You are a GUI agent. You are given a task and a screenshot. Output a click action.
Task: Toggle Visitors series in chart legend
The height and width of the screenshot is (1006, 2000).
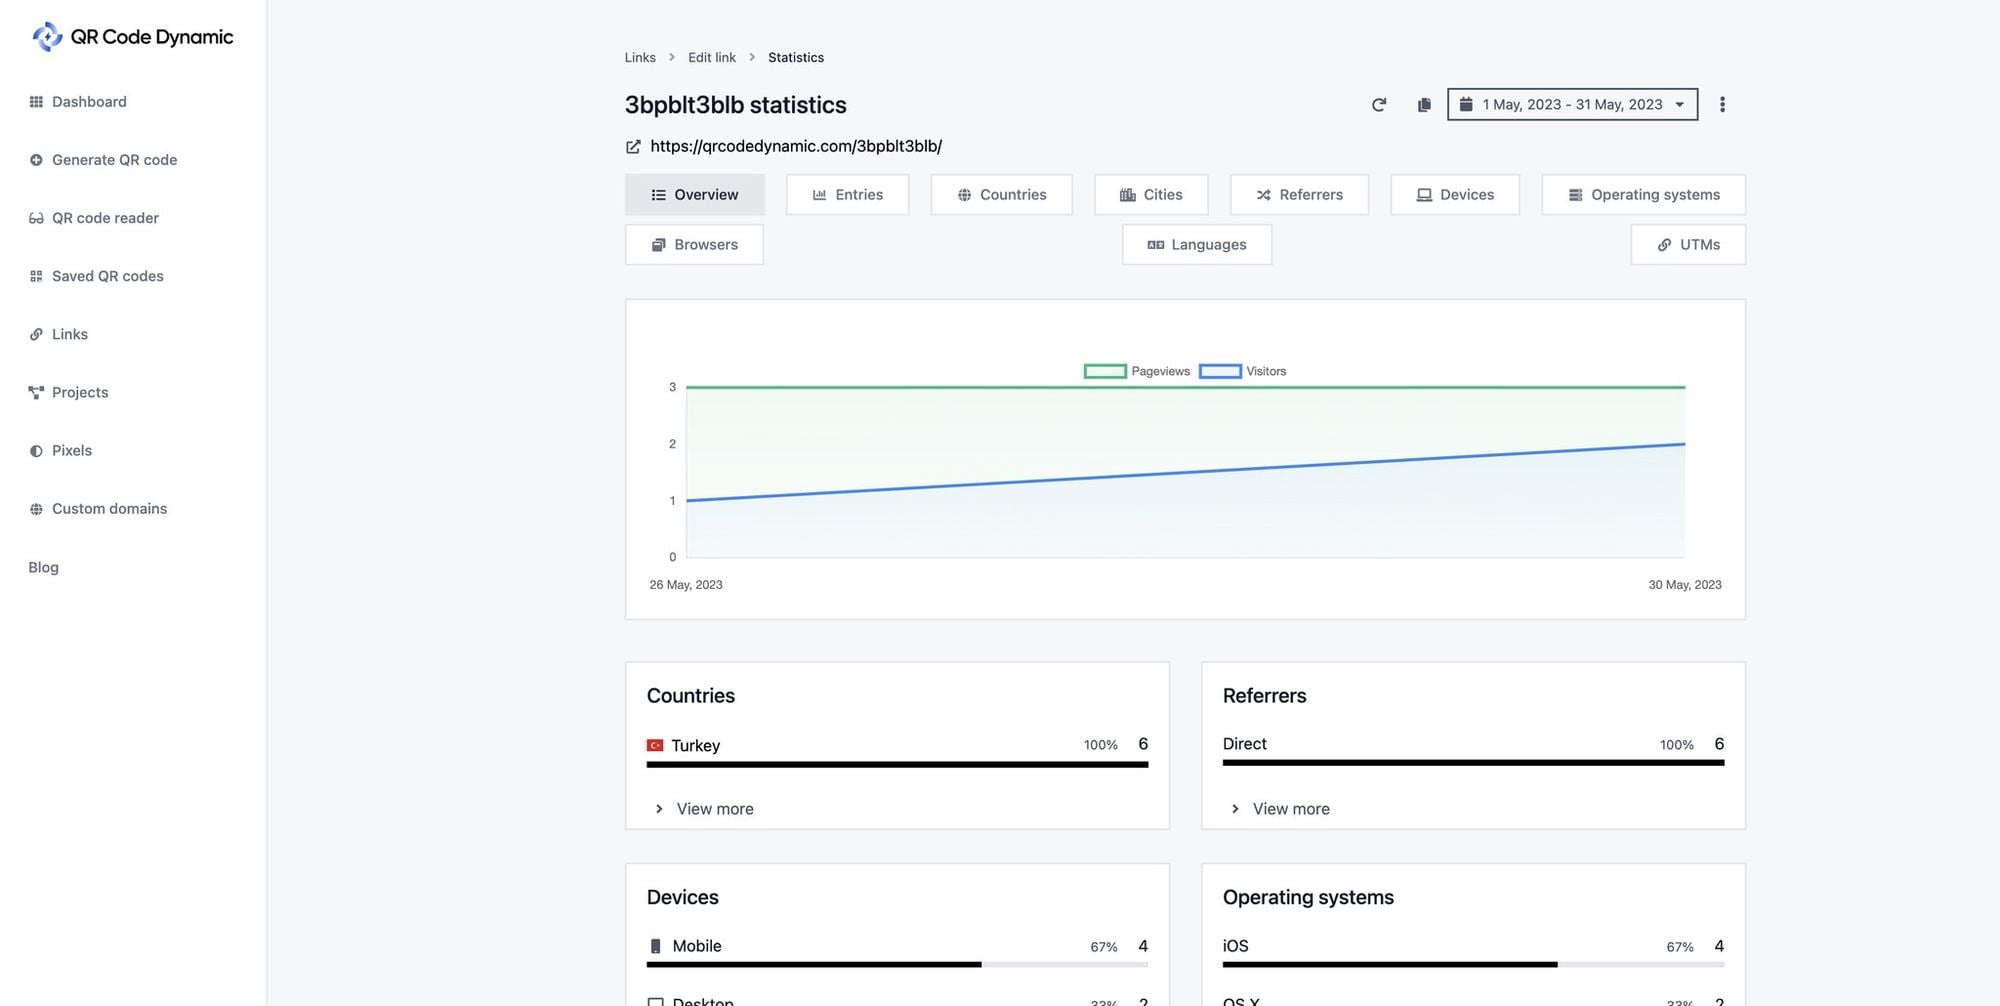(x=1243, y=371)
